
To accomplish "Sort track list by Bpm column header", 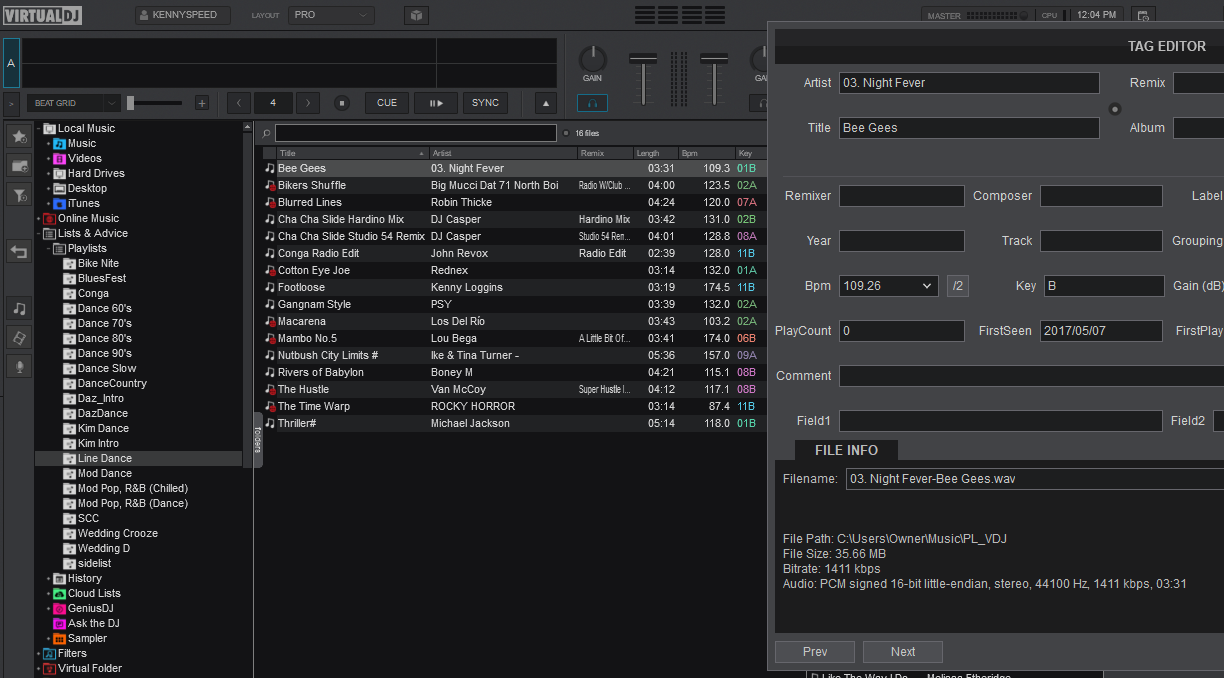I will (706, 153).
